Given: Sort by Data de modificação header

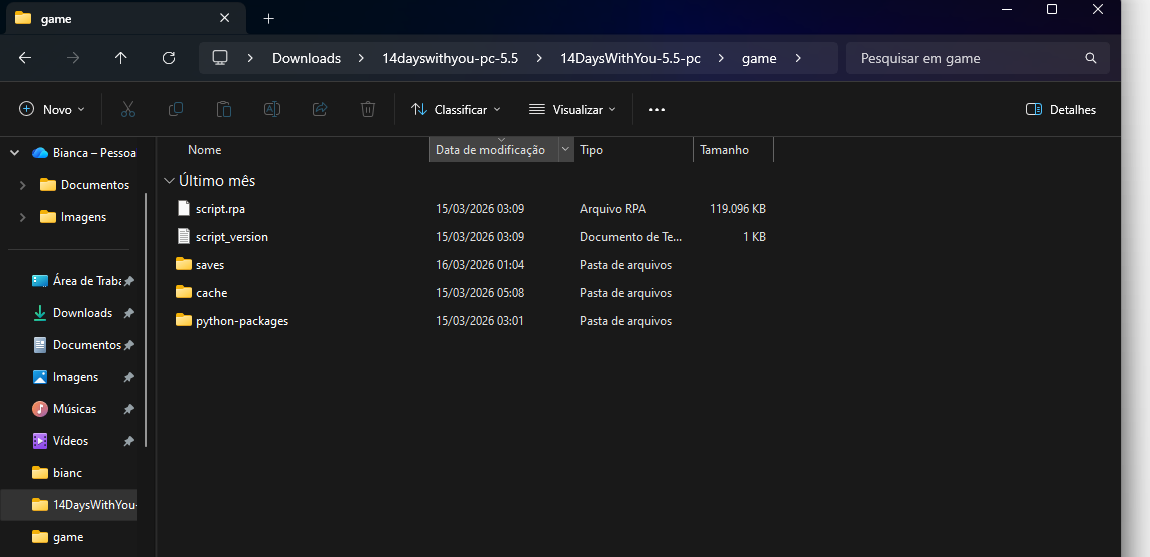Looking at the screenshot, I should [491, 150].
